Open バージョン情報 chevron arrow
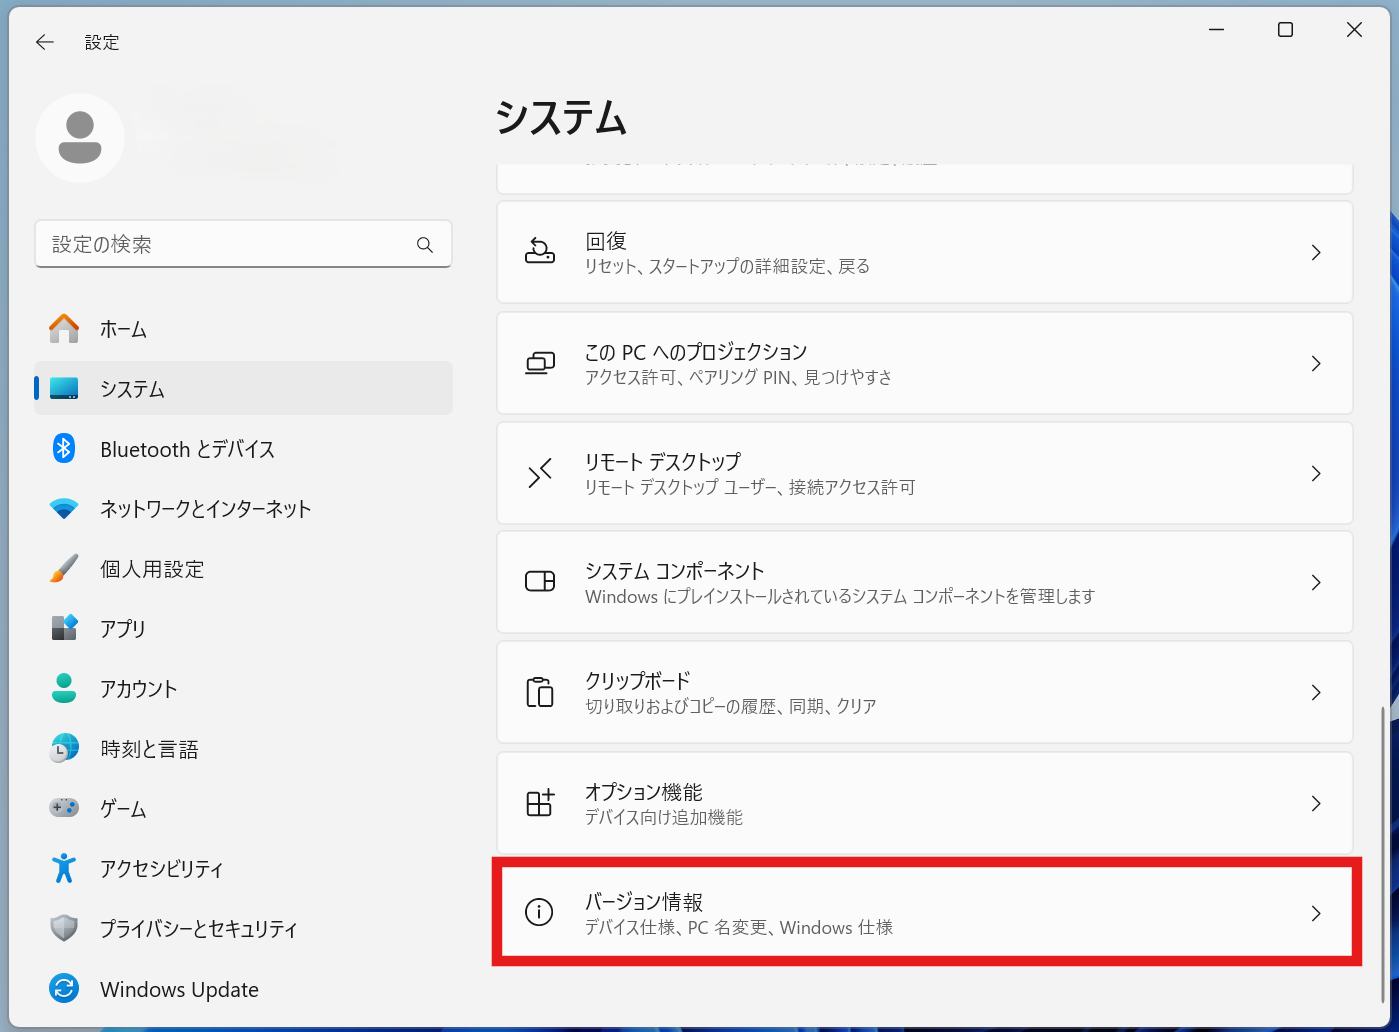Image resolution: width=1399 pixels, height=1032 pixels. point(1316,913)
